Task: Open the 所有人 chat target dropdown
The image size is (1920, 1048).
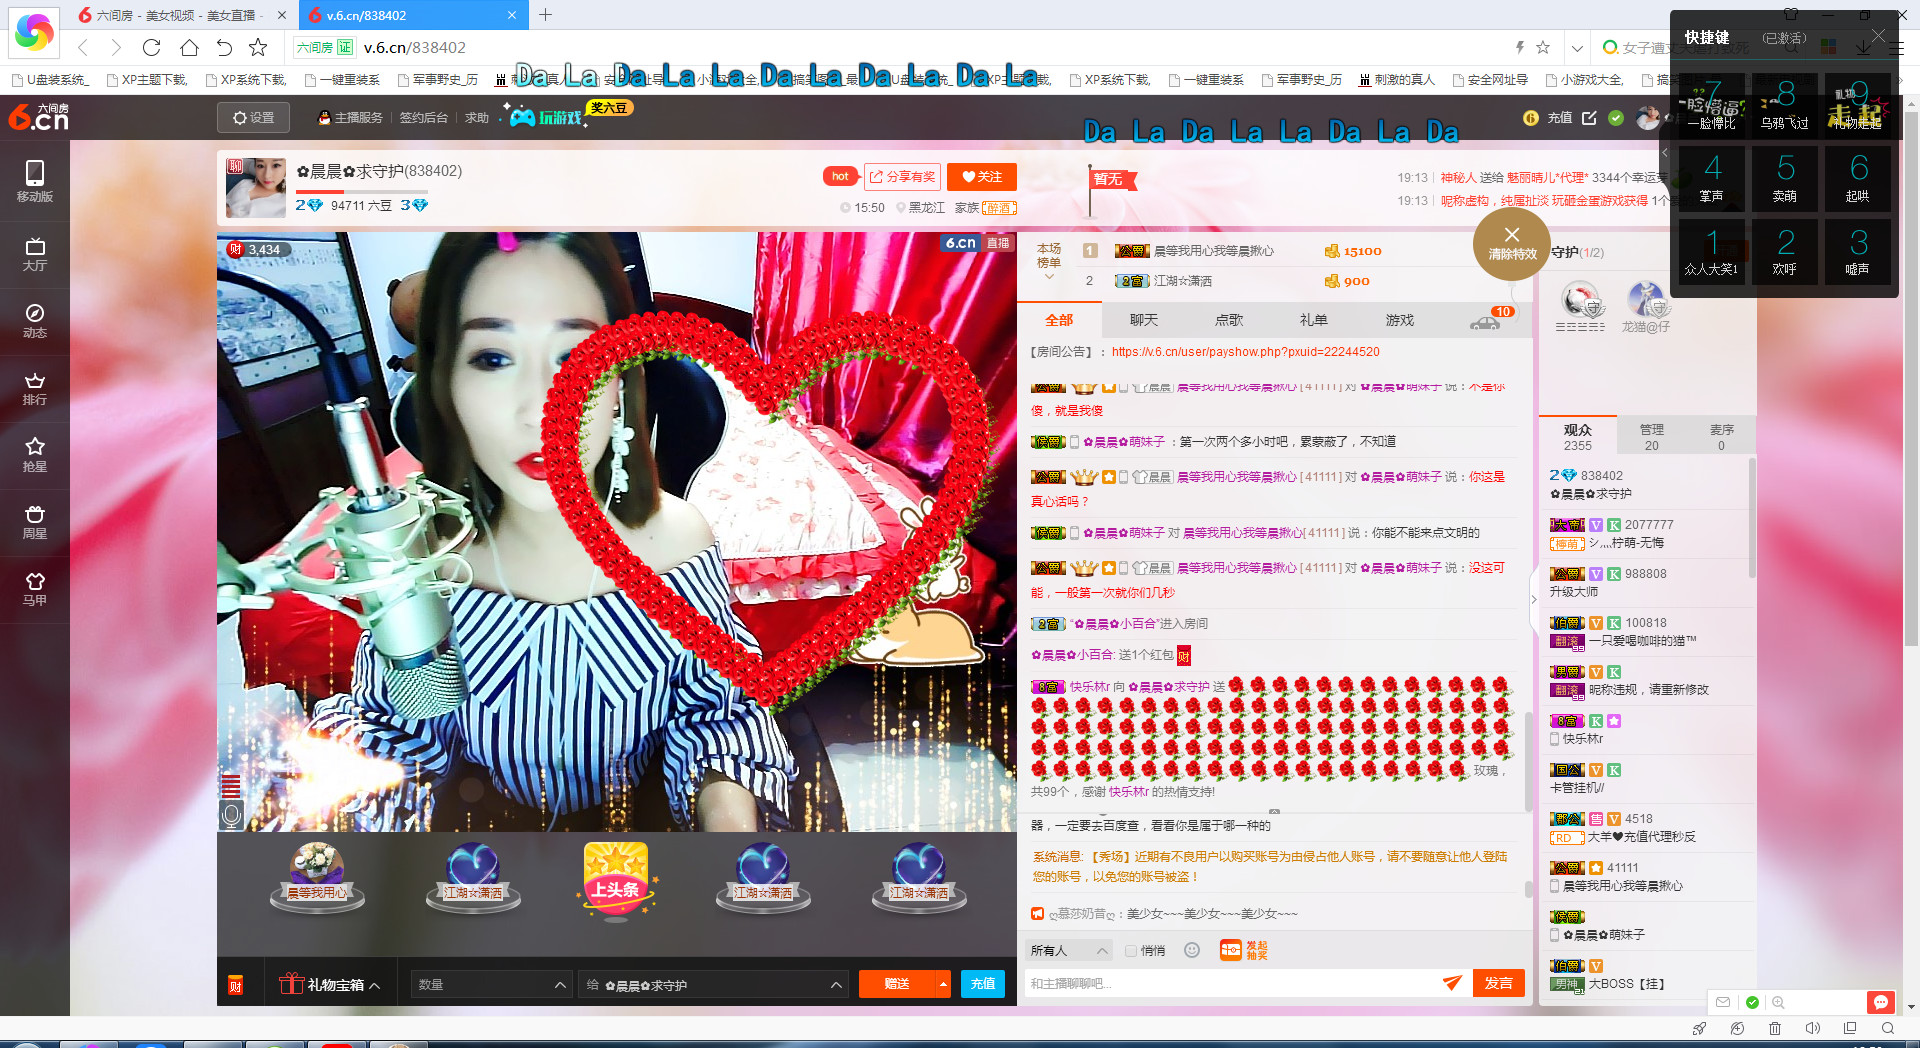Action: (1069, 950)
